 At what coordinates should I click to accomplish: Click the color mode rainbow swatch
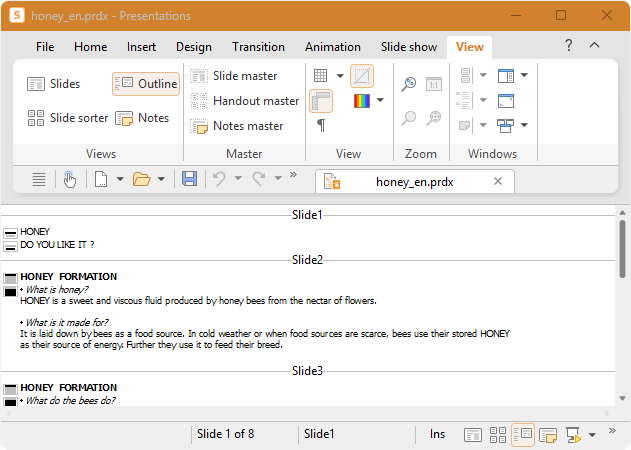(362, 101)
